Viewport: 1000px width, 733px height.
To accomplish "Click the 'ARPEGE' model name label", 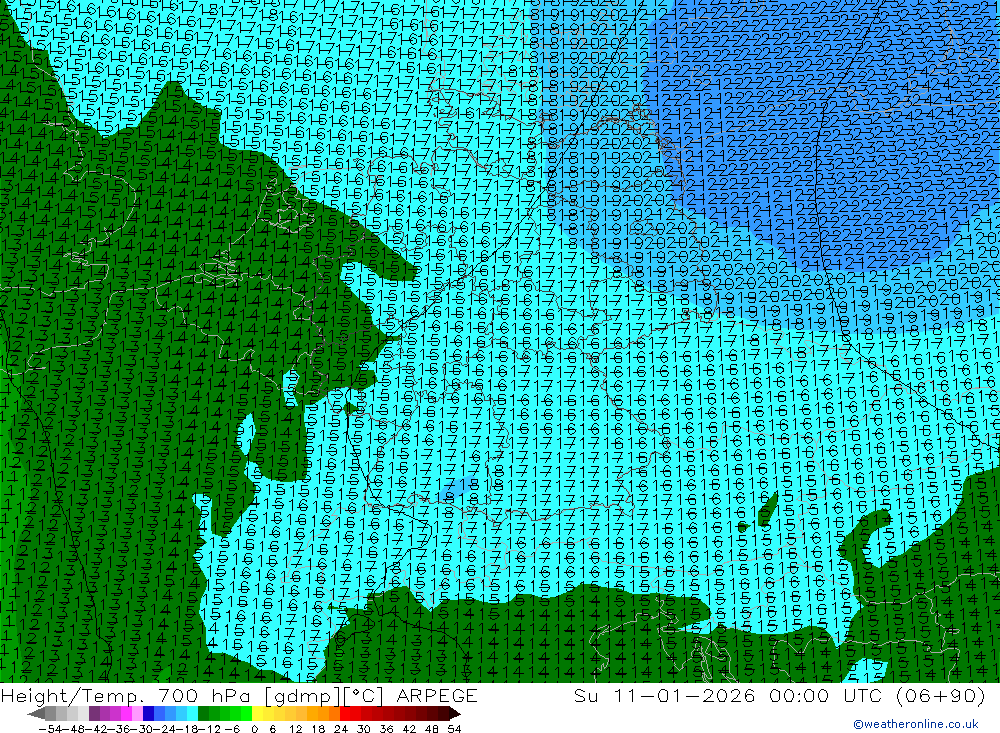I will coord(437,696).
